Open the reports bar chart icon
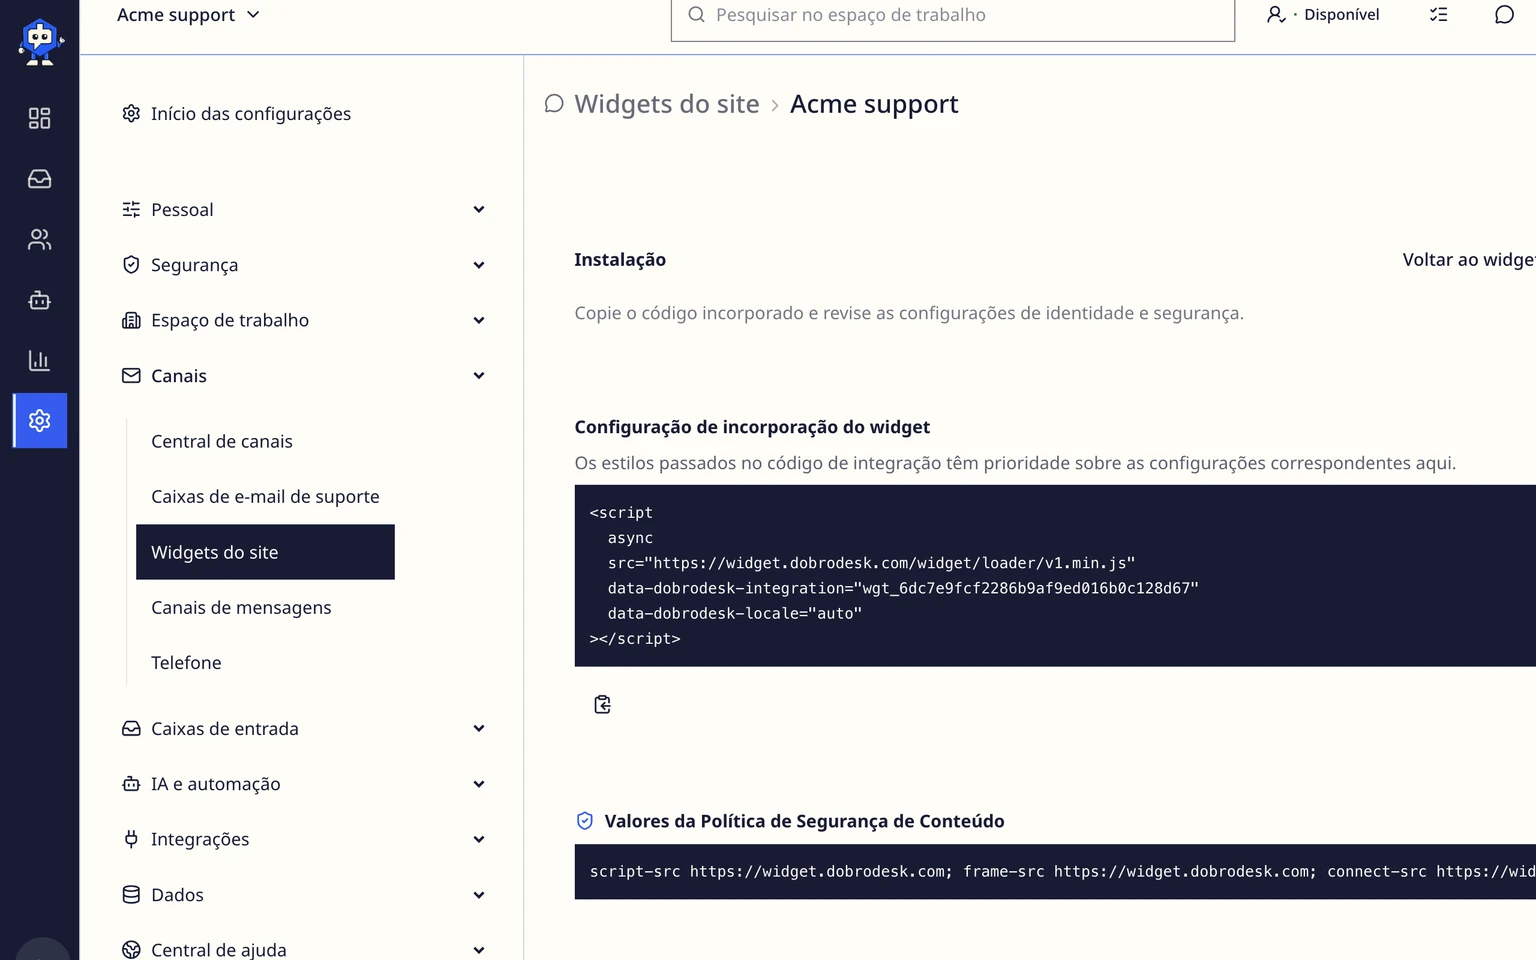 click(x=39, y=360)
